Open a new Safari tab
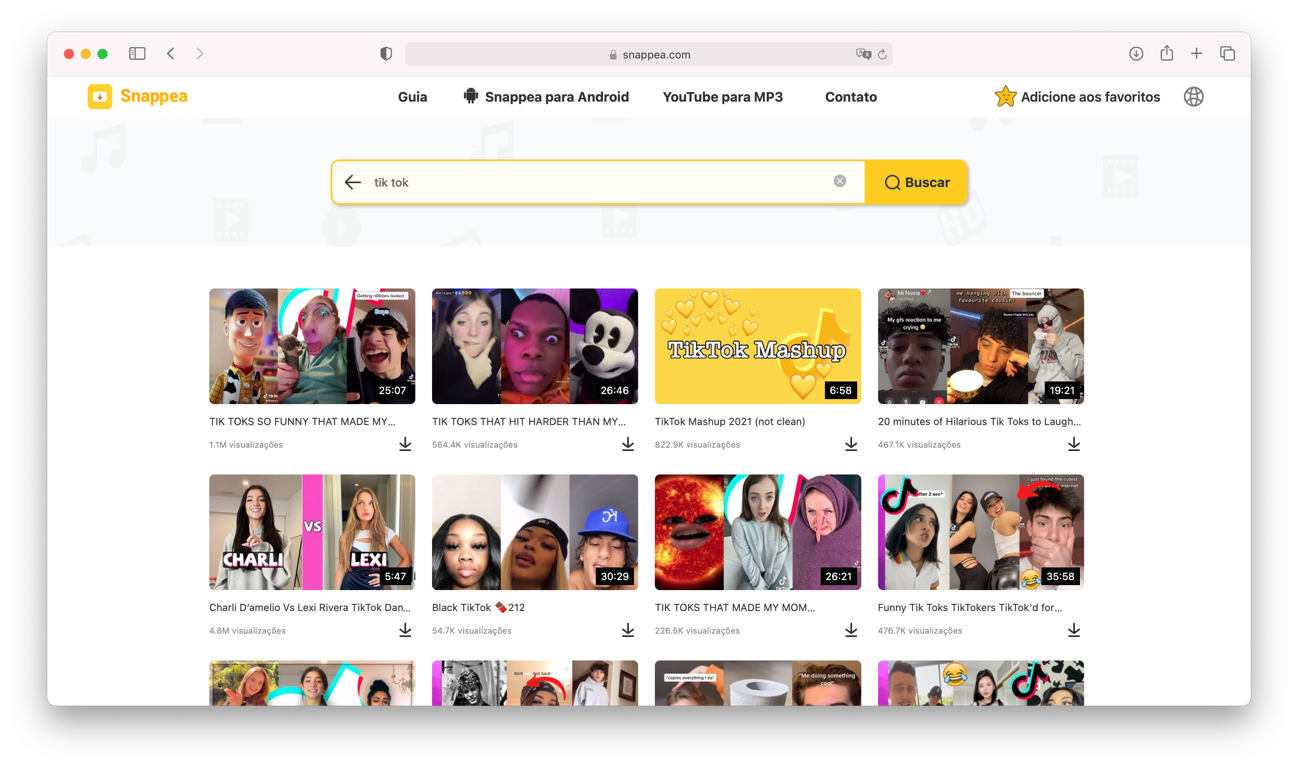The height and width of the screenshot is (768, 1298). [1196, 54]
